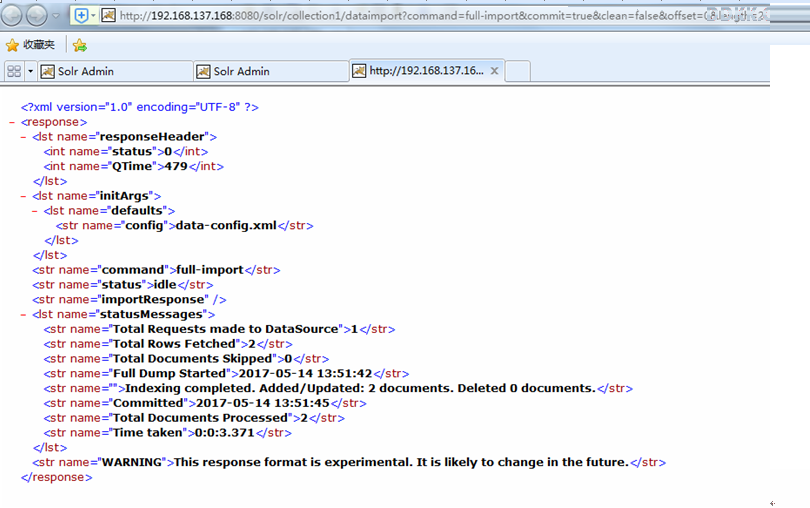Click the xml version declaration line
This screenshot has width=810, height=508.
click(x=139, y=107)
